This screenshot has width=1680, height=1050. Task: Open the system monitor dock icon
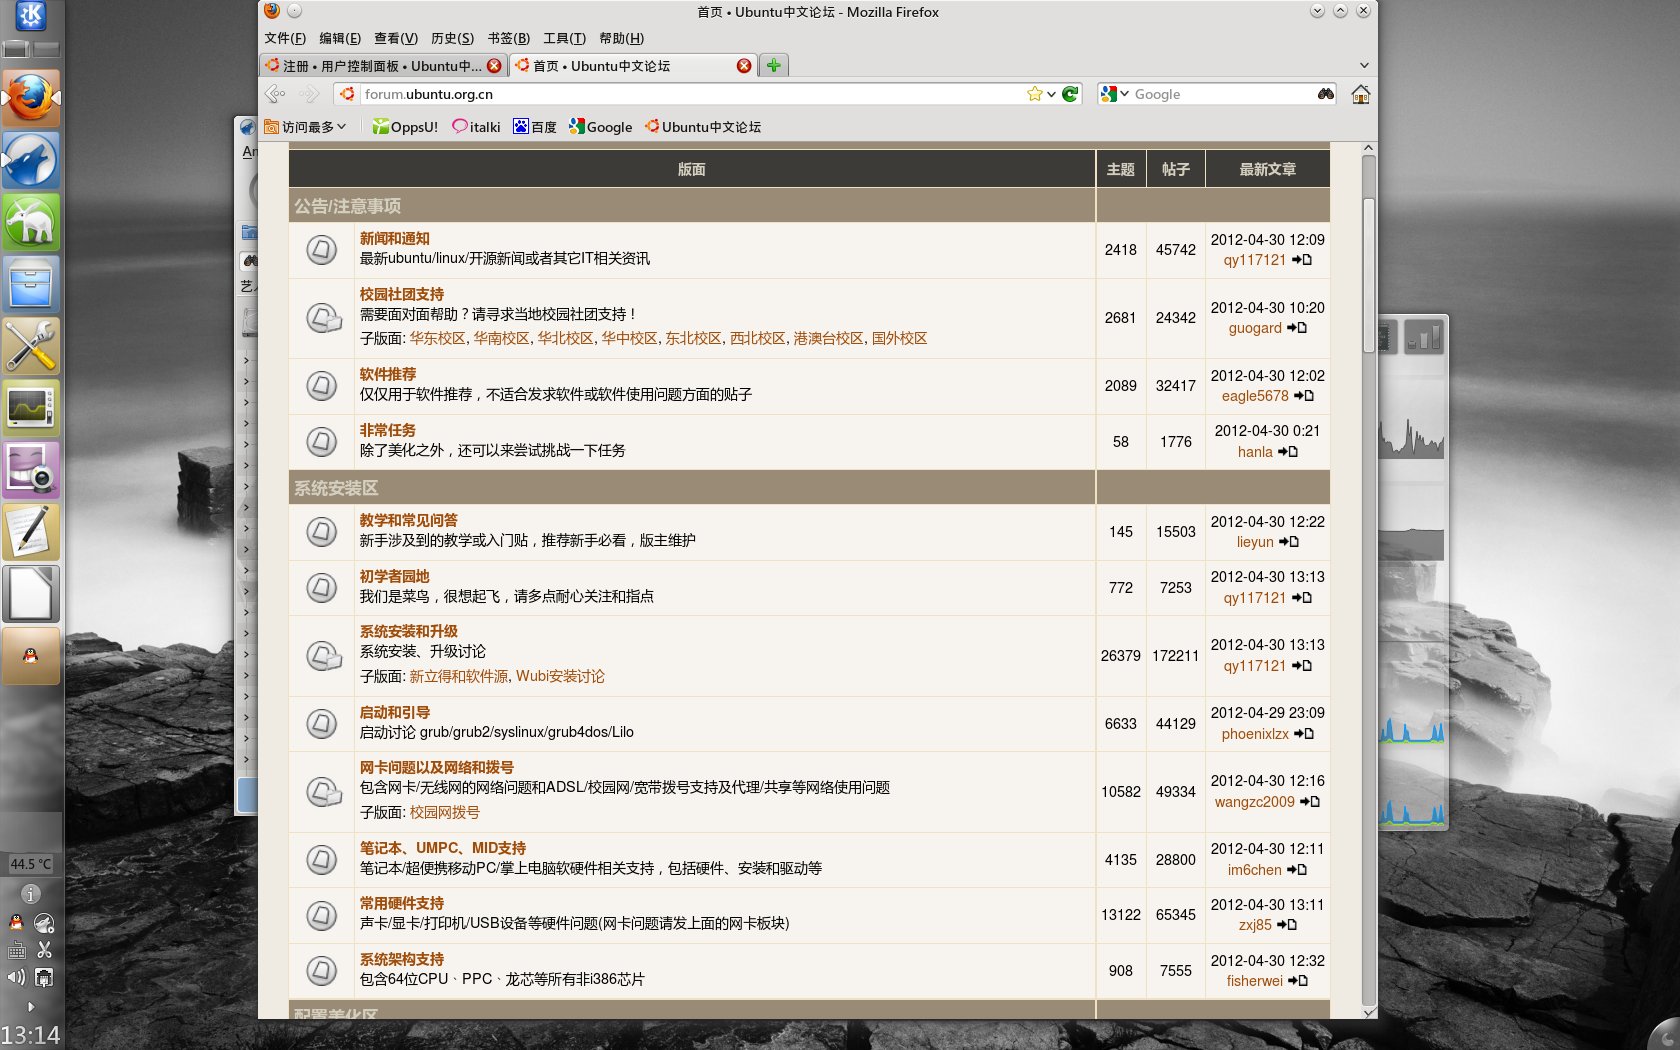click(x=31, y=408)
